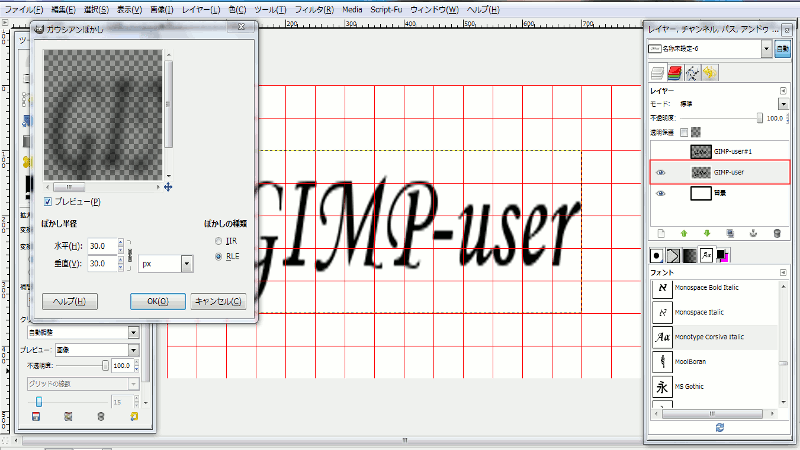Toggle the blur radius chain link

(130, 255)
